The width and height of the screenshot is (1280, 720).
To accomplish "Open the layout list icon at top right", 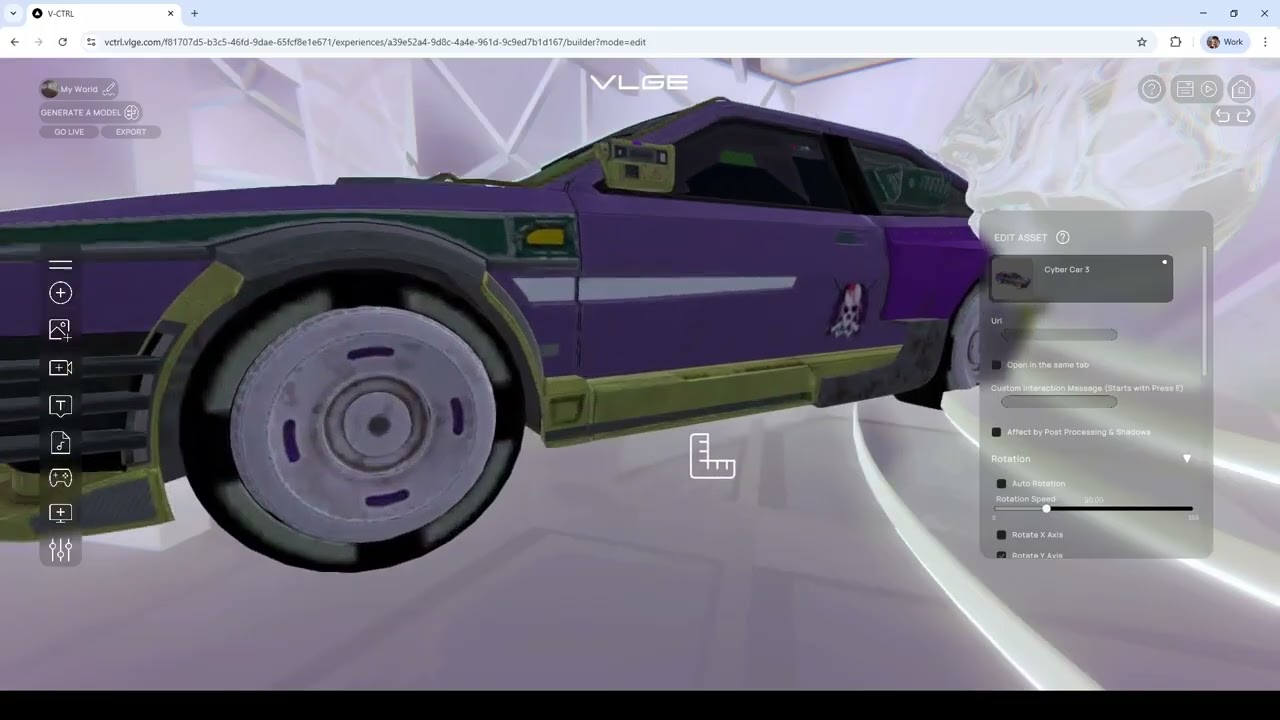I will coord(1184,89).
